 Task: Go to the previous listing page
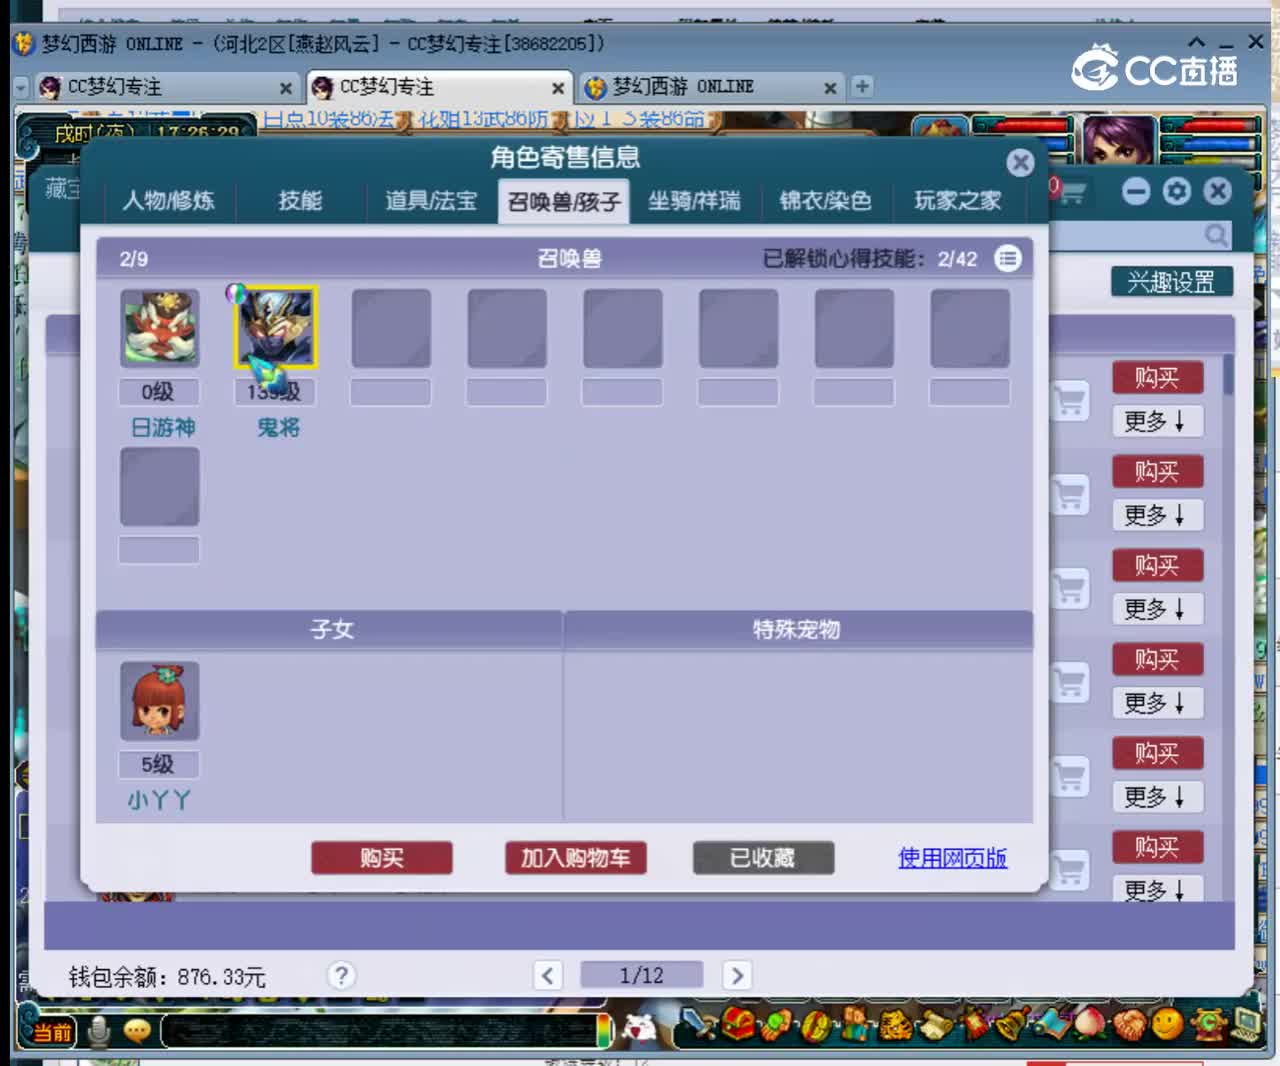point(547,975)
